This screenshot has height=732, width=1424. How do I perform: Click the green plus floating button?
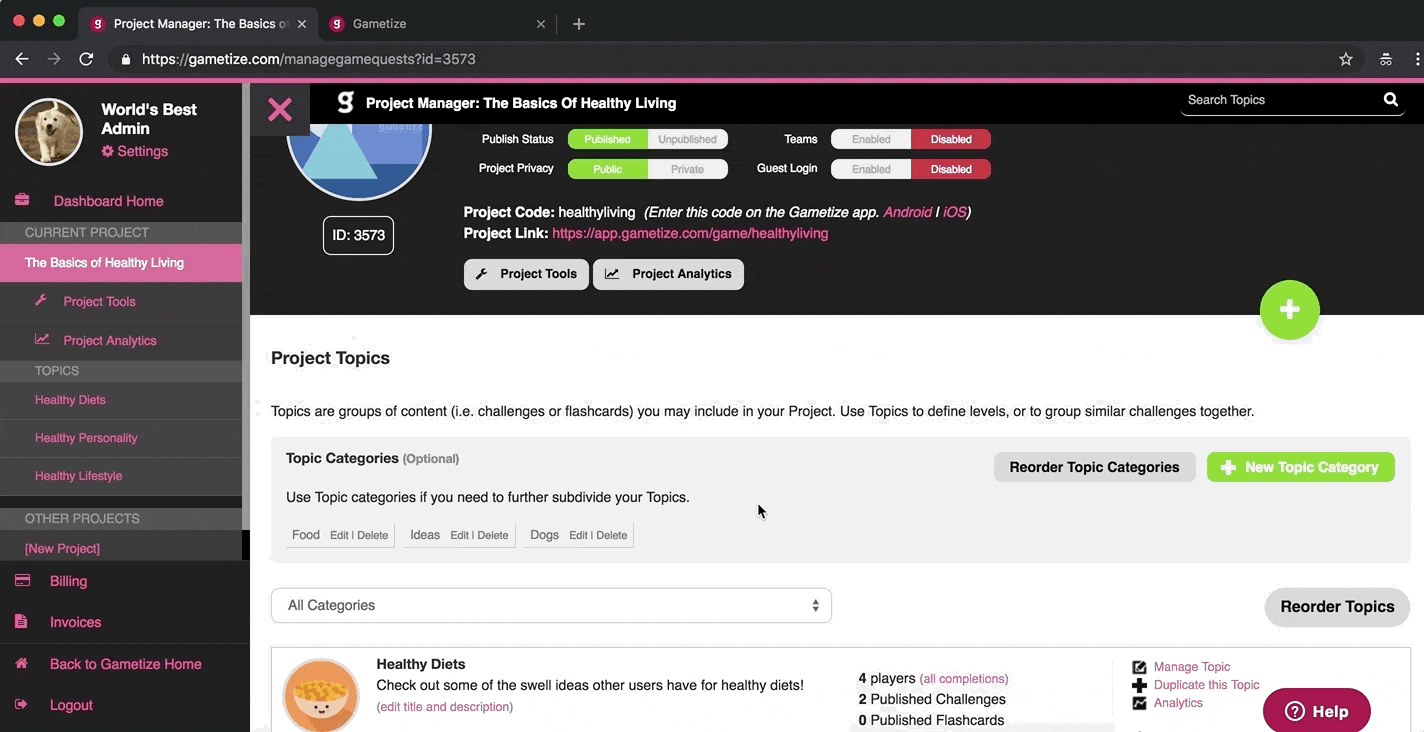click(x=1289, y=310)
